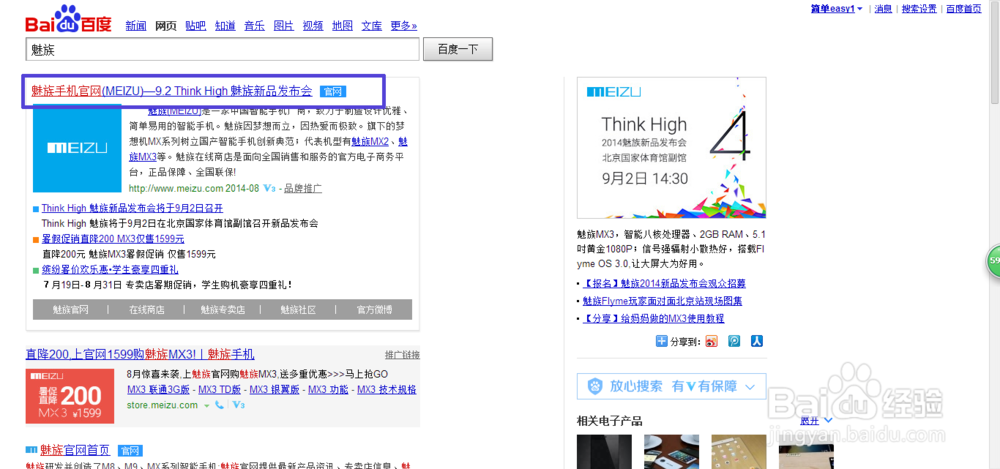Open the 知道 tab
The image size is (1000, 469).
[x=225, y=26]
